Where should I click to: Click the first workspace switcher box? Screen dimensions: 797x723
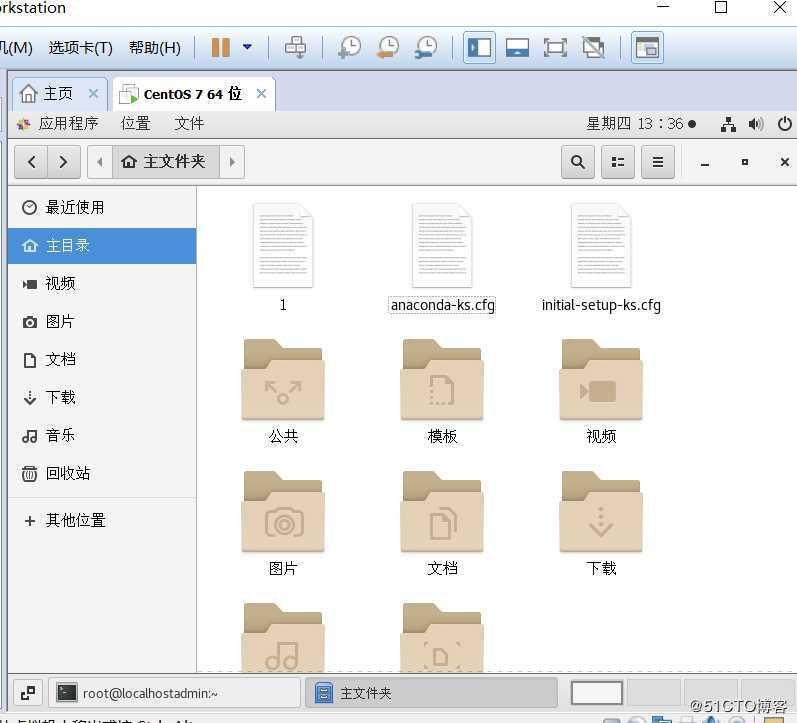pyautogui.click(x=597, y=693)
